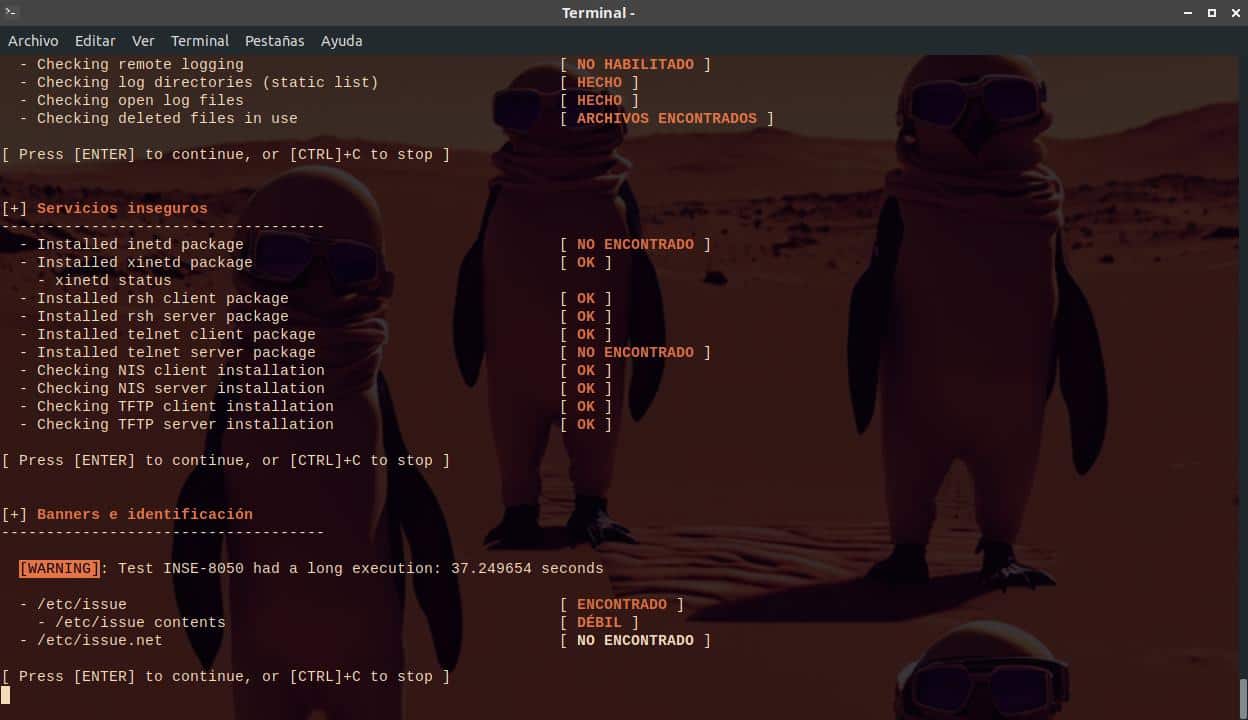Open the Archivo menu

[33, 41]
